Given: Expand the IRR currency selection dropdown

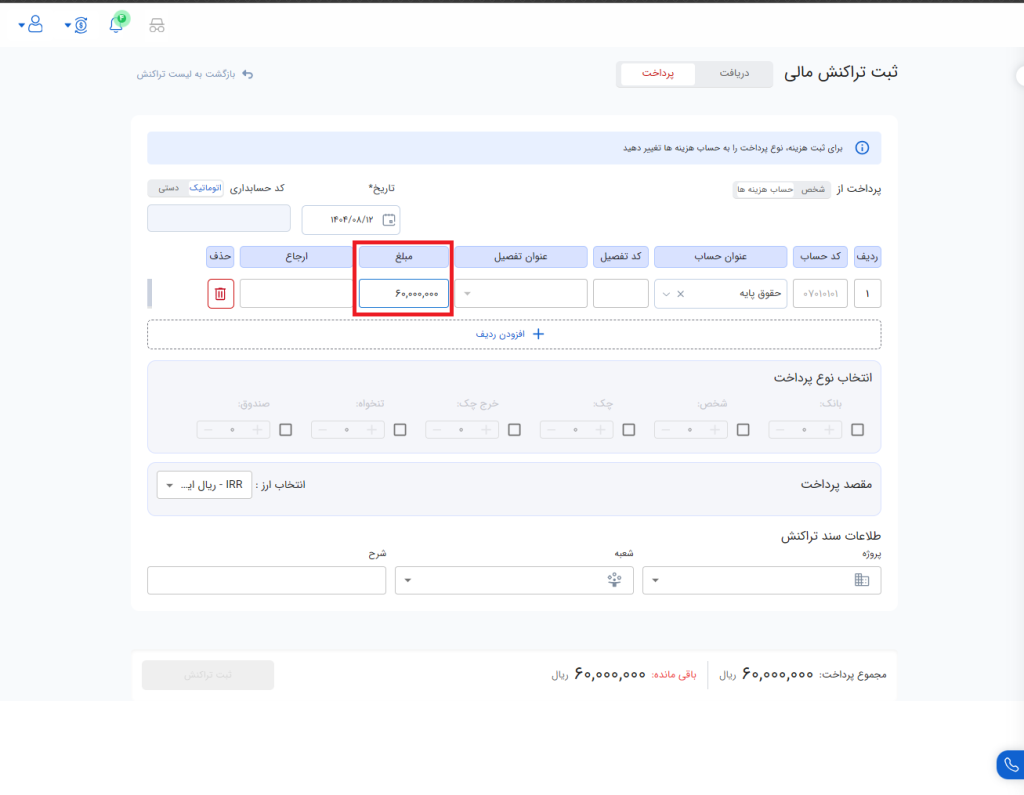Looking at the screenshot, I should [205, 485].
